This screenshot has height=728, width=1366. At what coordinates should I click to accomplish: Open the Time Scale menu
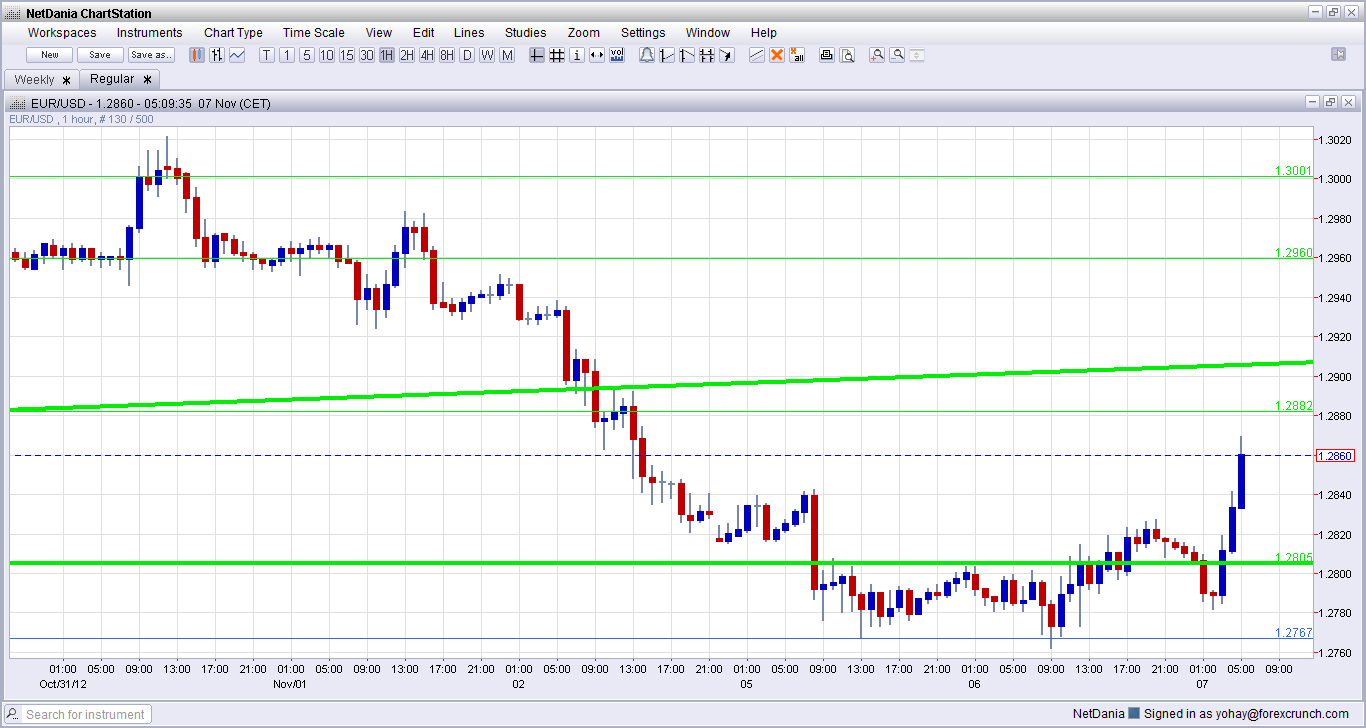[x=314, y=33]
